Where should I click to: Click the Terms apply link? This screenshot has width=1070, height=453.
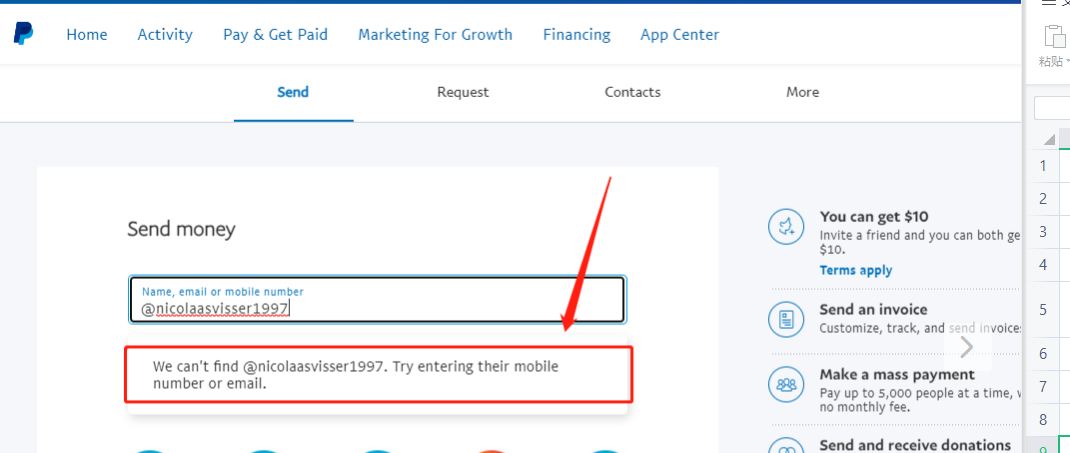click(x=856, y=270)
